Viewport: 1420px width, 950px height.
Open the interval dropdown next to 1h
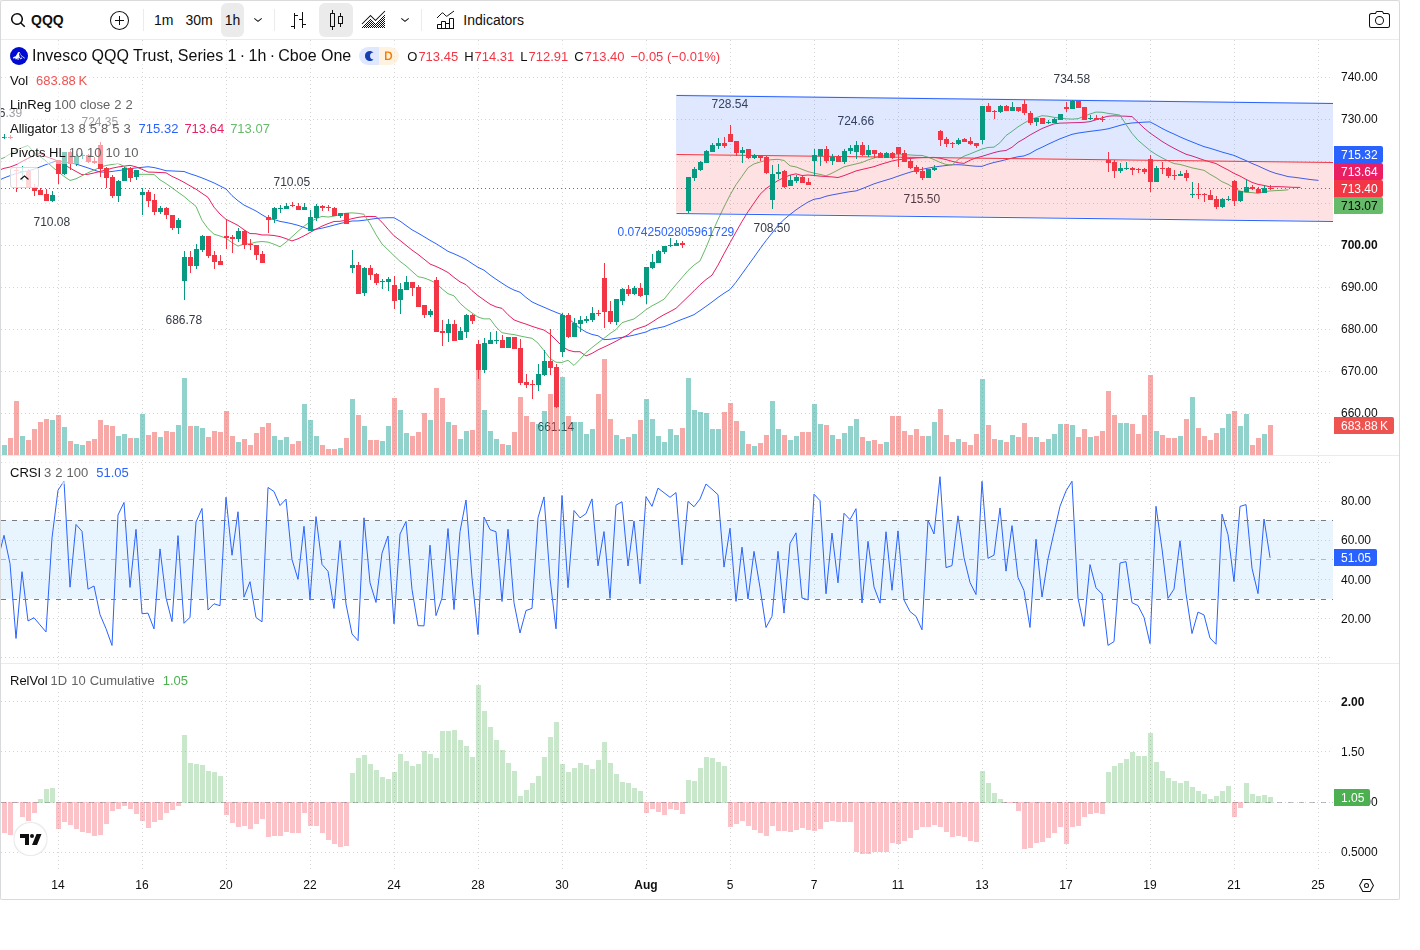pos(258,20)
